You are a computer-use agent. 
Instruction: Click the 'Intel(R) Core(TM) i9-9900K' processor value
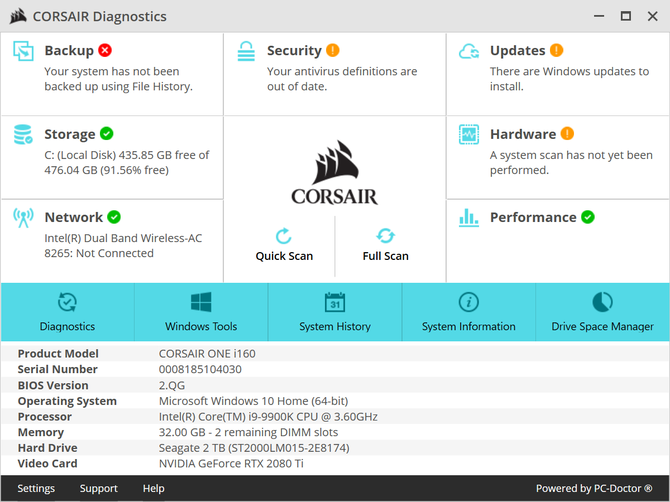point(268,417)
